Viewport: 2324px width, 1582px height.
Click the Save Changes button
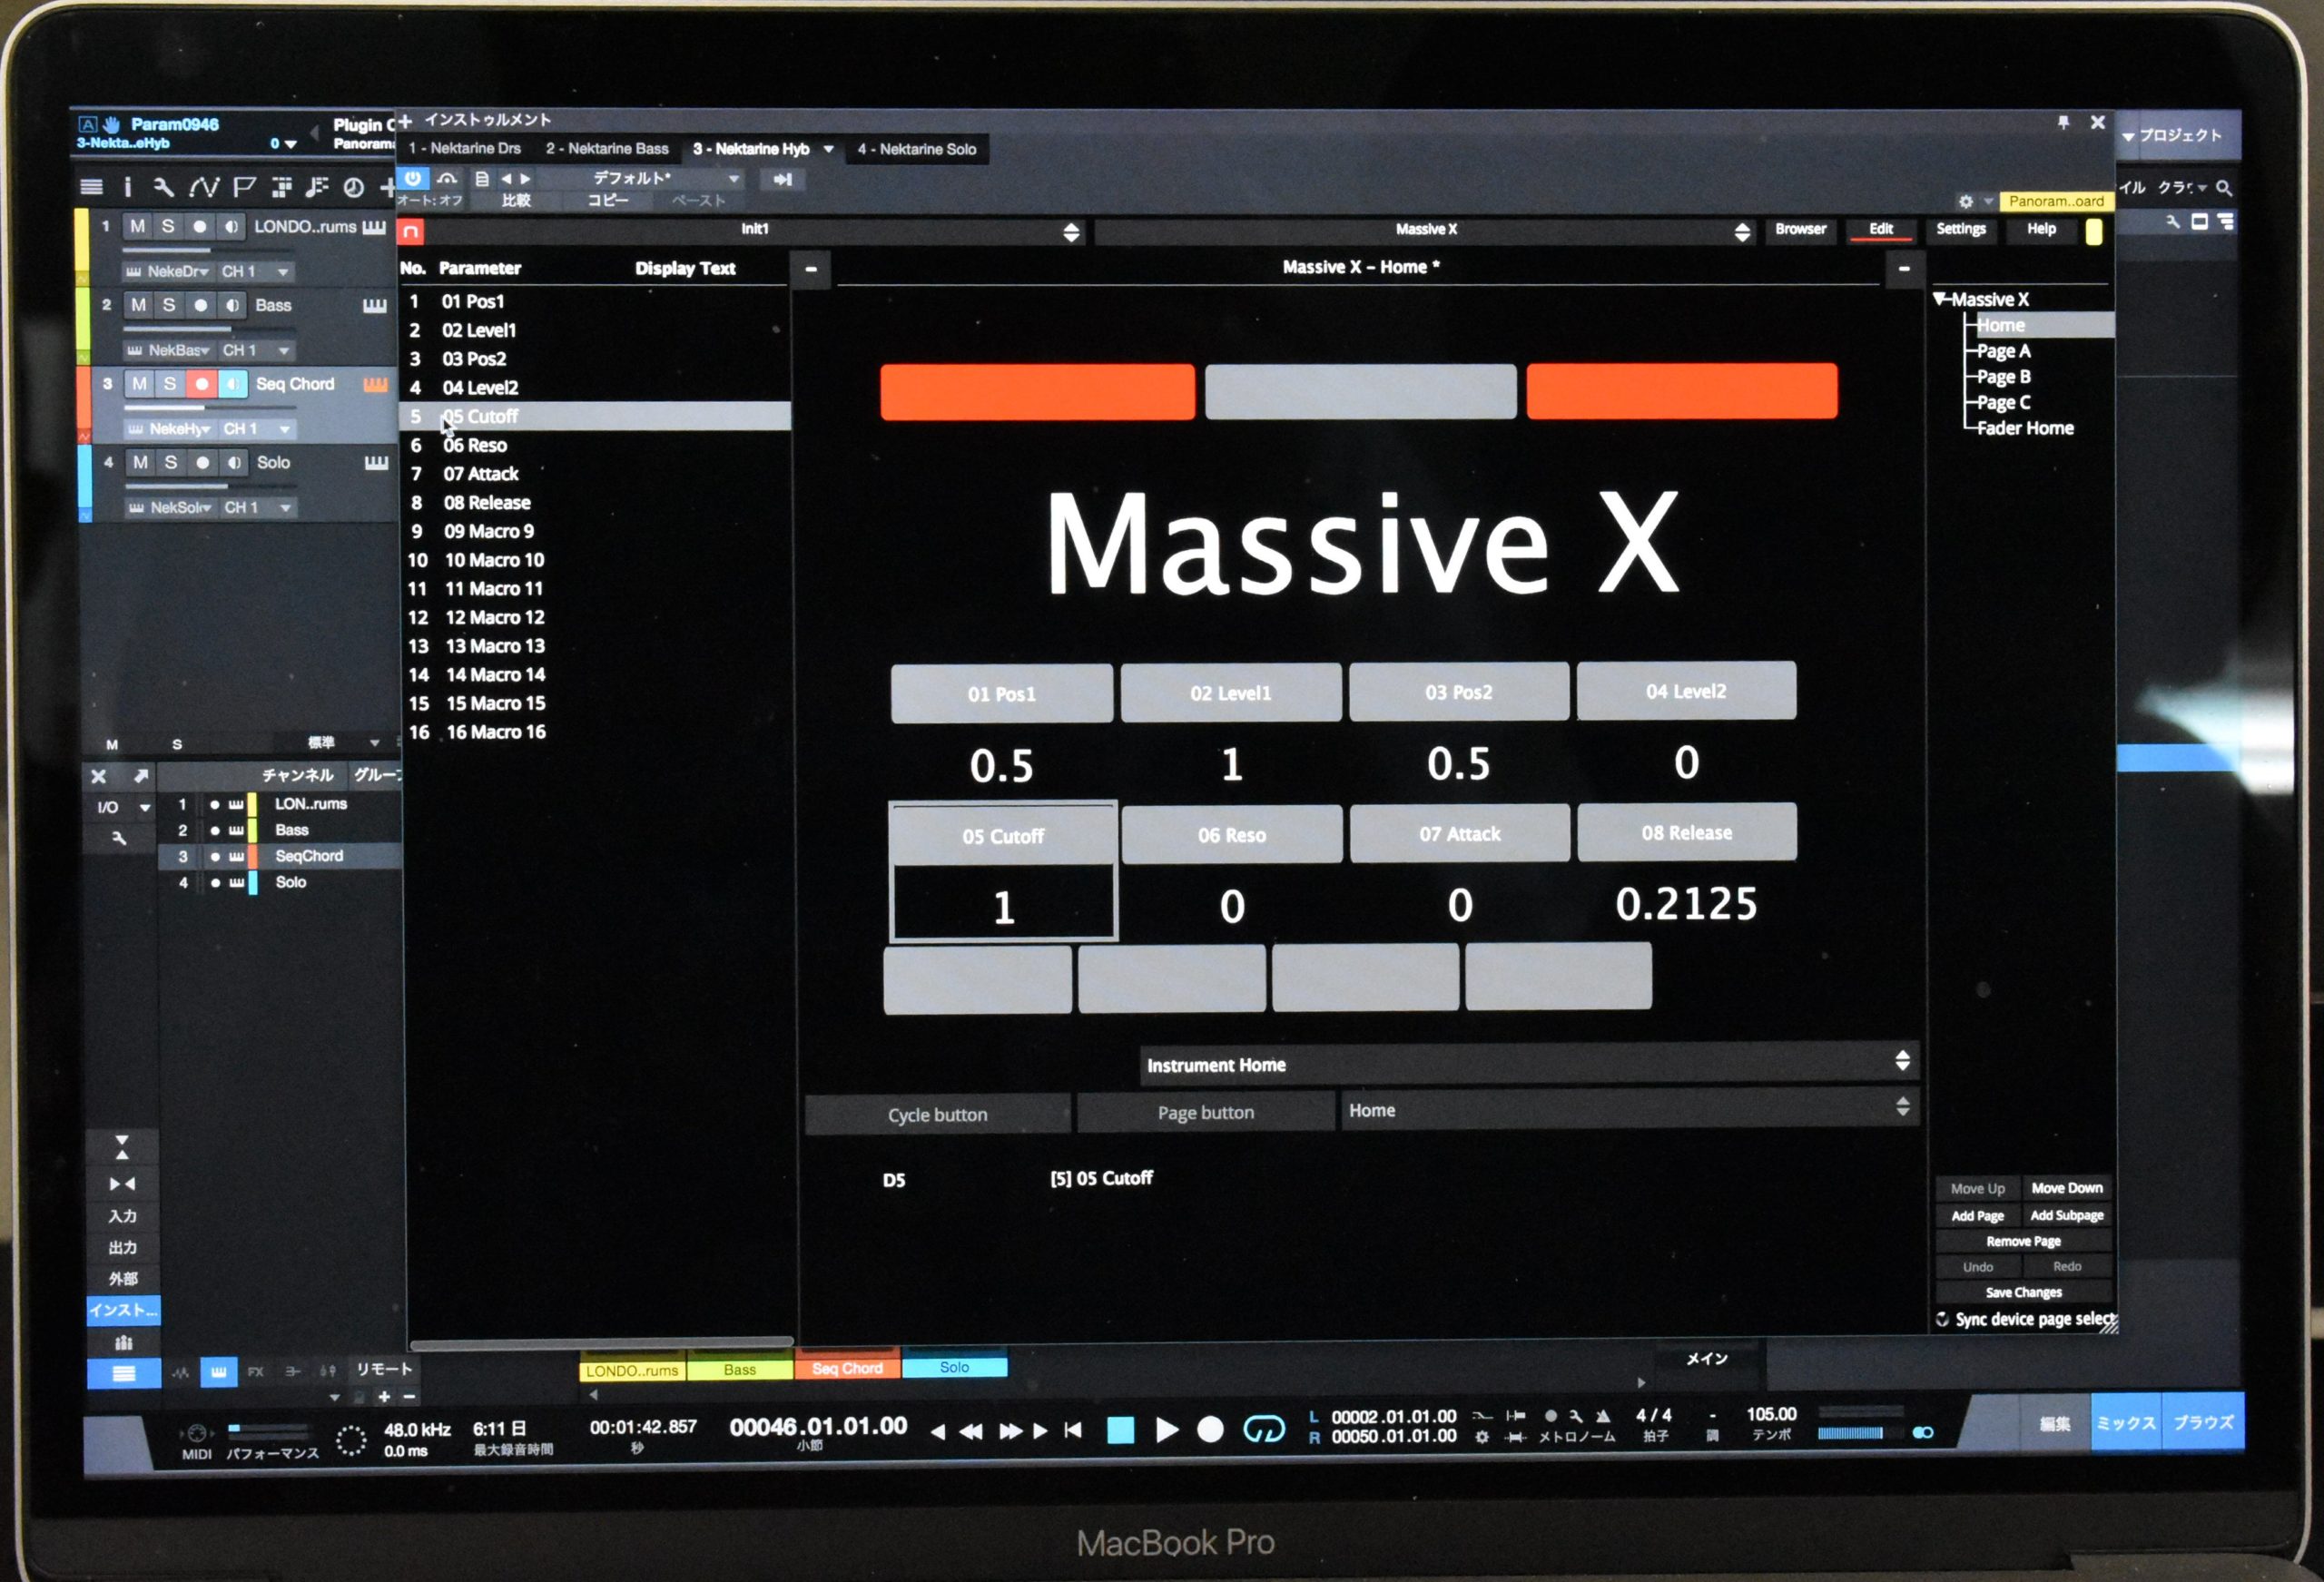click(2023, 1292)
